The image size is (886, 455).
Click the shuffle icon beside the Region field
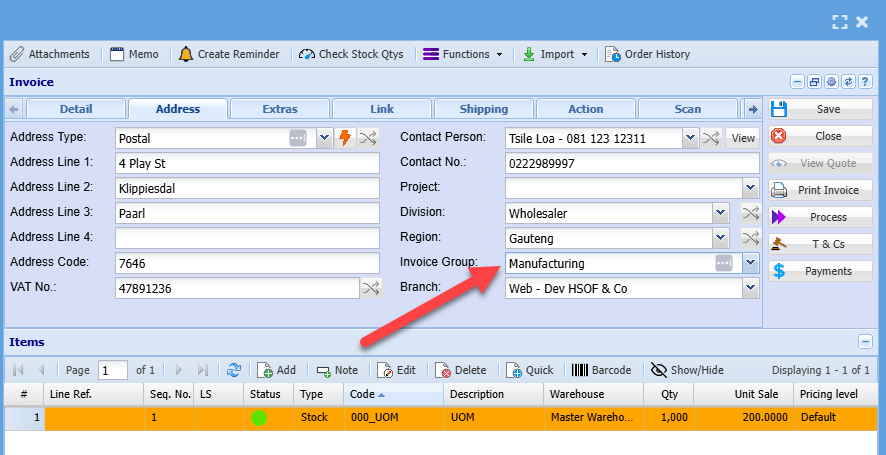click(x=750, y=238)
